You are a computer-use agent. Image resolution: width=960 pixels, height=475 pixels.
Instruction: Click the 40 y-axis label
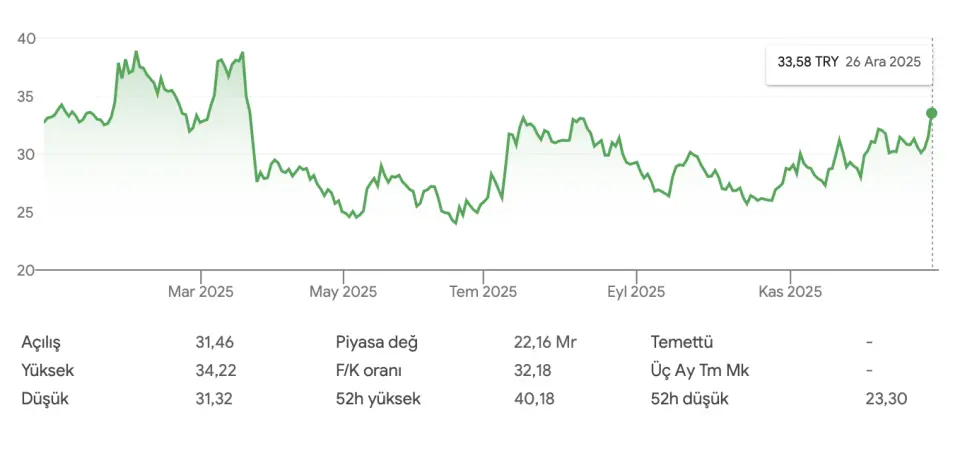(x=26, y=38)
